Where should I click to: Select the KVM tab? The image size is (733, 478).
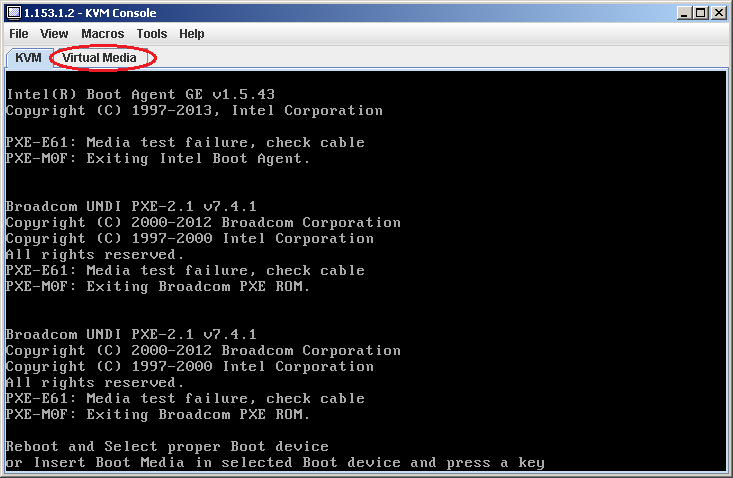28,58
